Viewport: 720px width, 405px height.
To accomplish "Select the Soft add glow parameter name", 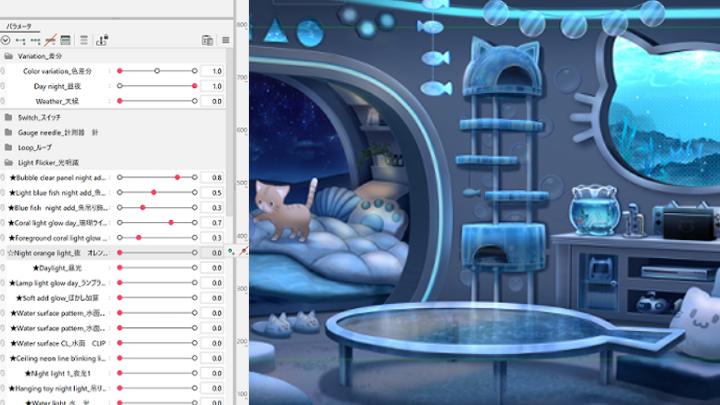I will point(57,298).
